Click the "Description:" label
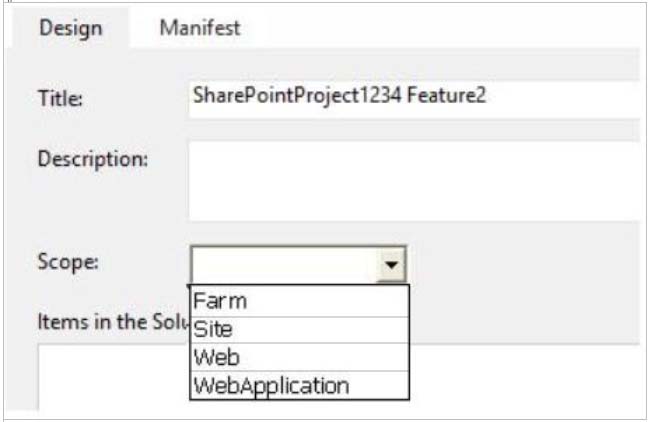This screenshot has height=422, width=649. pos(93,159)
